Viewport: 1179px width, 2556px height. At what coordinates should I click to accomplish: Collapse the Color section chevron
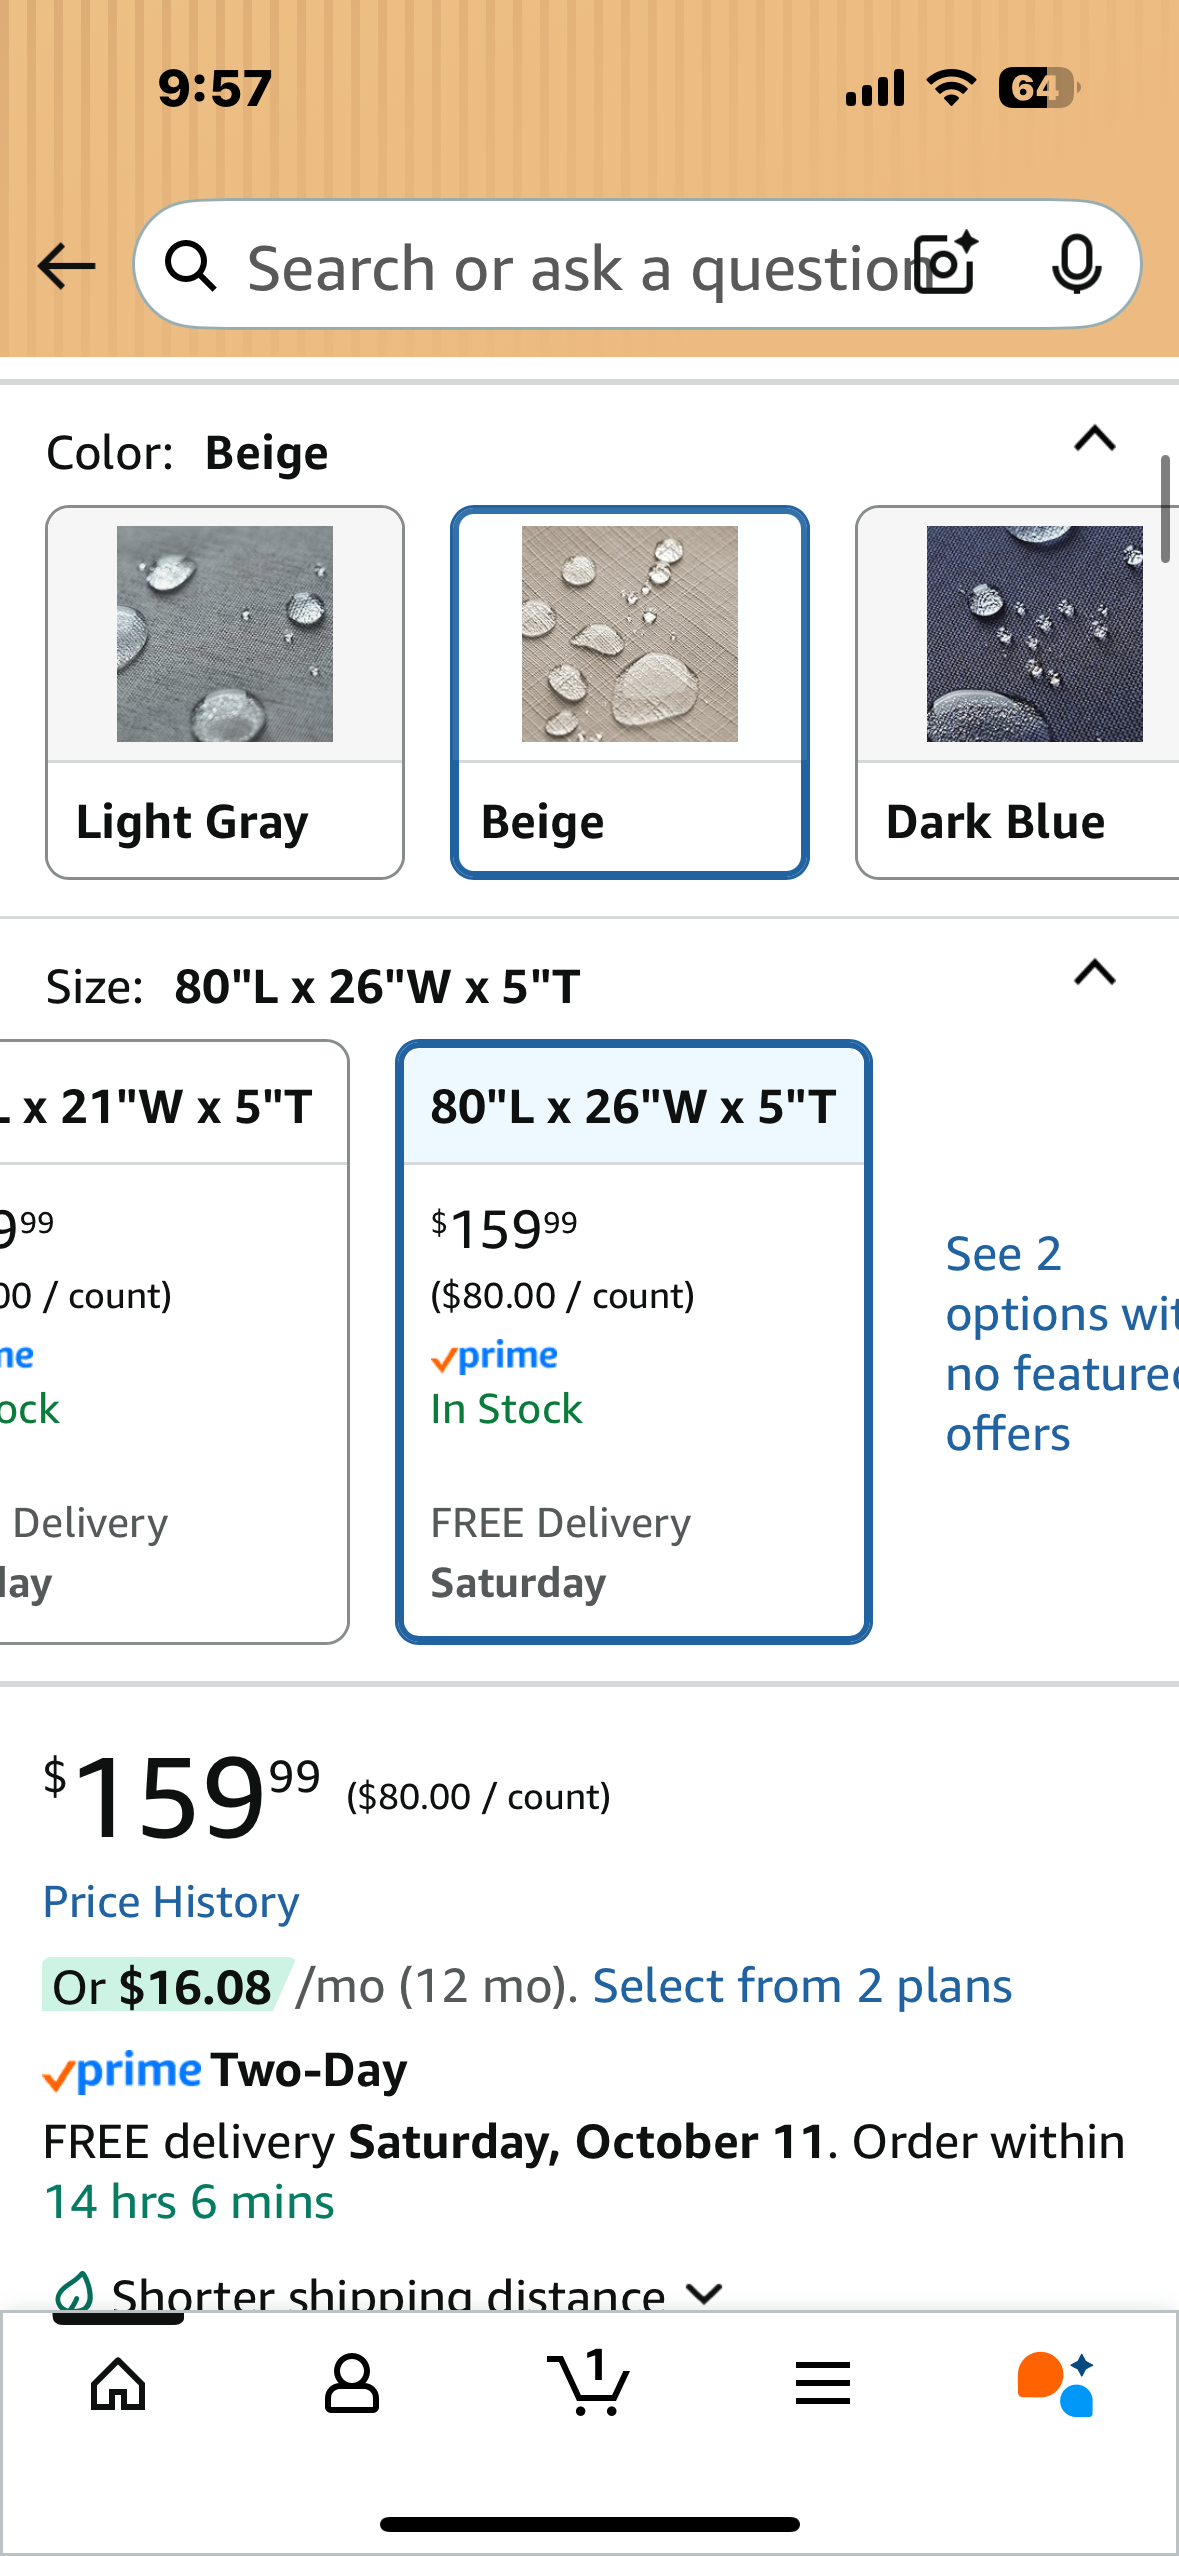[1094, 439]
